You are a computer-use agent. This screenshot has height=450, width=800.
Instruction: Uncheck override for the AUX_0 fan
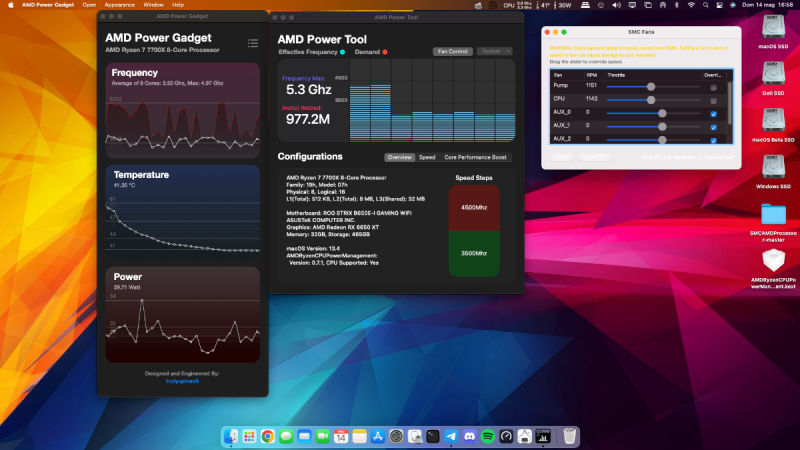713,114
